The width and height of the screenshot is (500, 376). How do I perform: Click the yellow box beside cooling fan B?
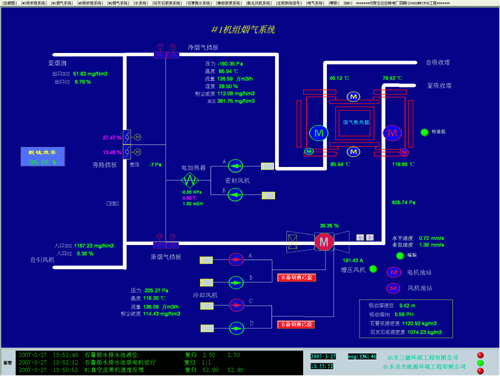(206, 283)
